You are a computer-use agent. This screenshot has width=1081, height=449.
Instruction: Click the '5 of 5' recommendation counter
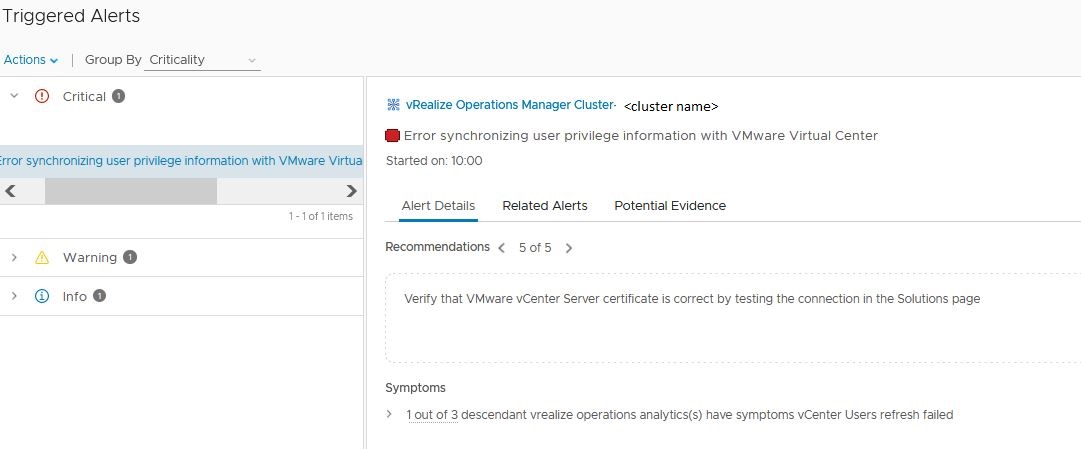coord(535,248)
